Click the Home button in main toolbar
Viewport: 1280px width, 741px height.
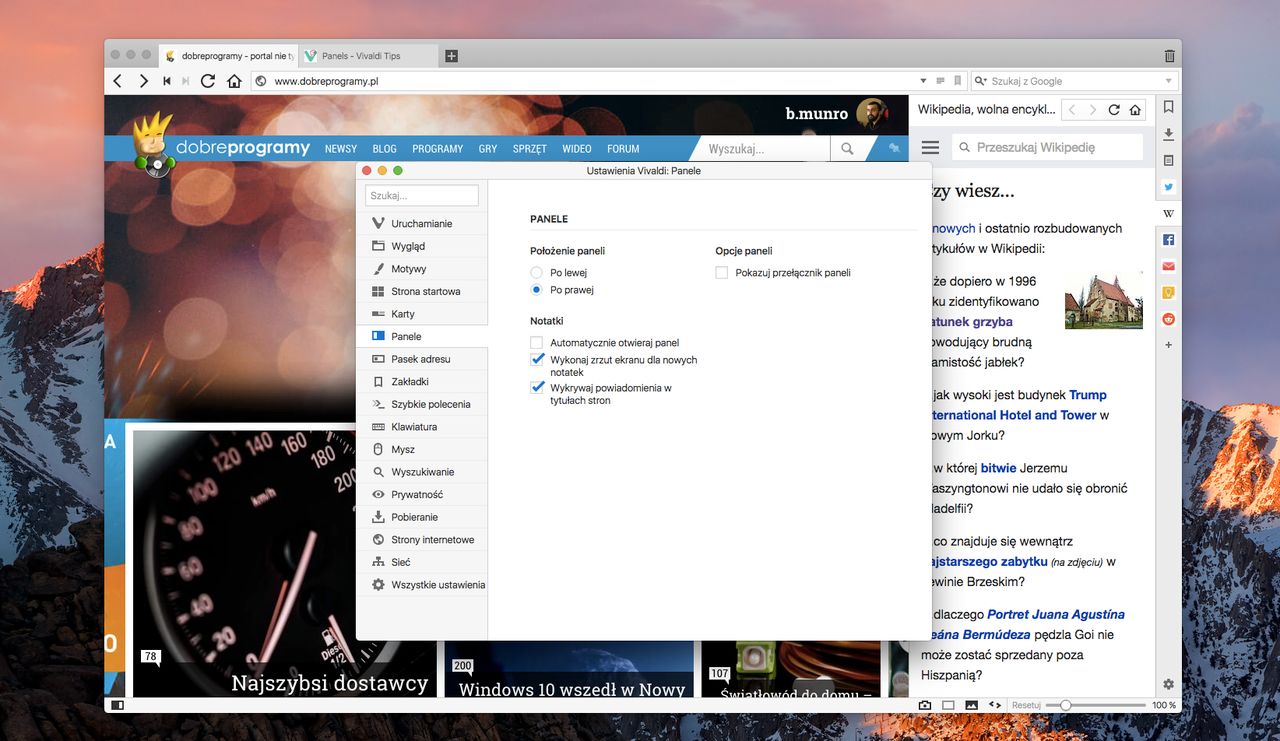coord(234,81)
